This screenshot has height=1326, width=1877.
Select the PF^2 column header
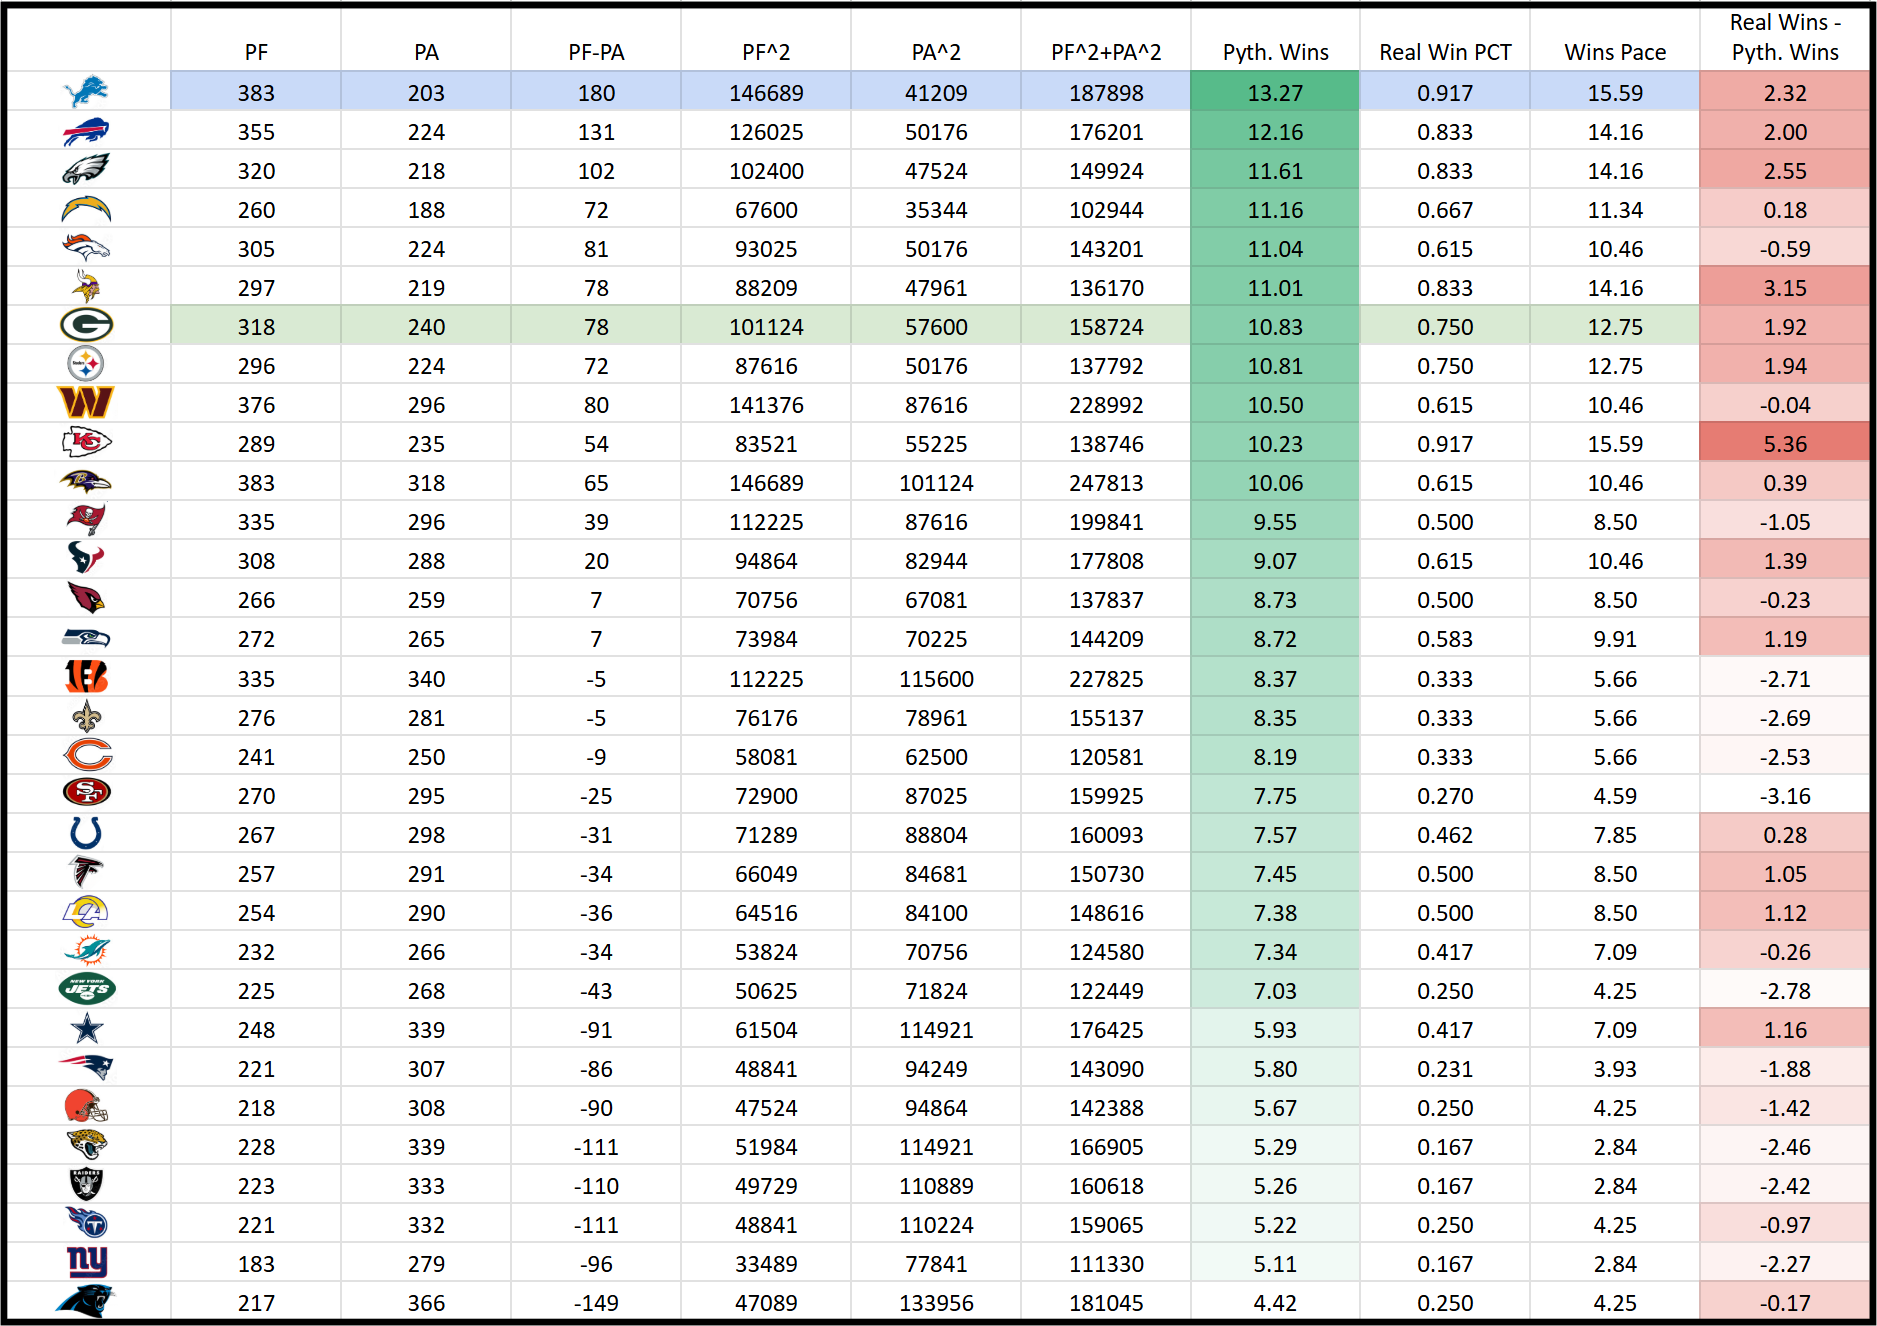pyautogui.click(x=766, y=52)
